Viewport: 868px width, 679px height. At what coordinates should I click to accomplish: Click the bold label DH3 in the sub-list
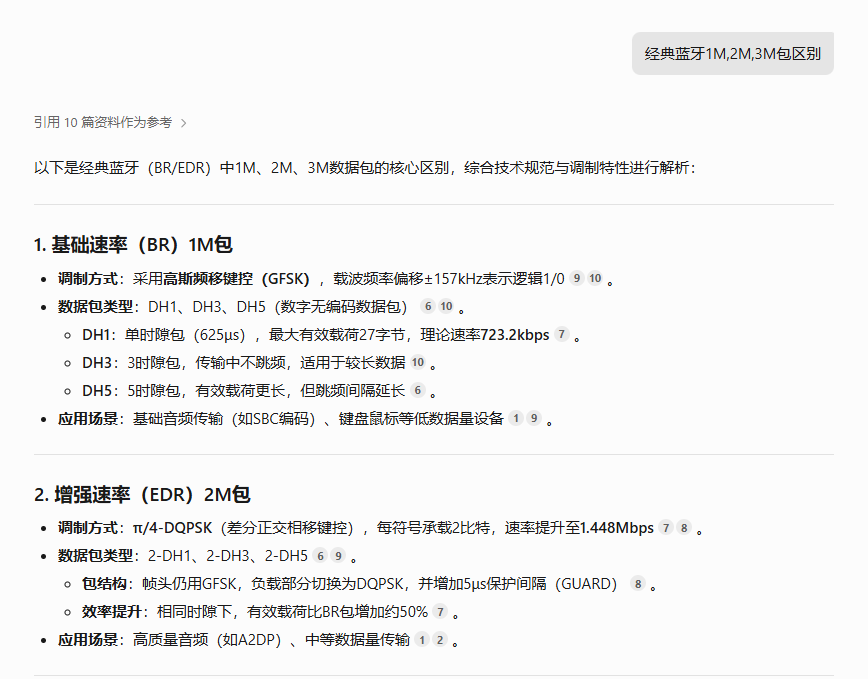[97, 362]
